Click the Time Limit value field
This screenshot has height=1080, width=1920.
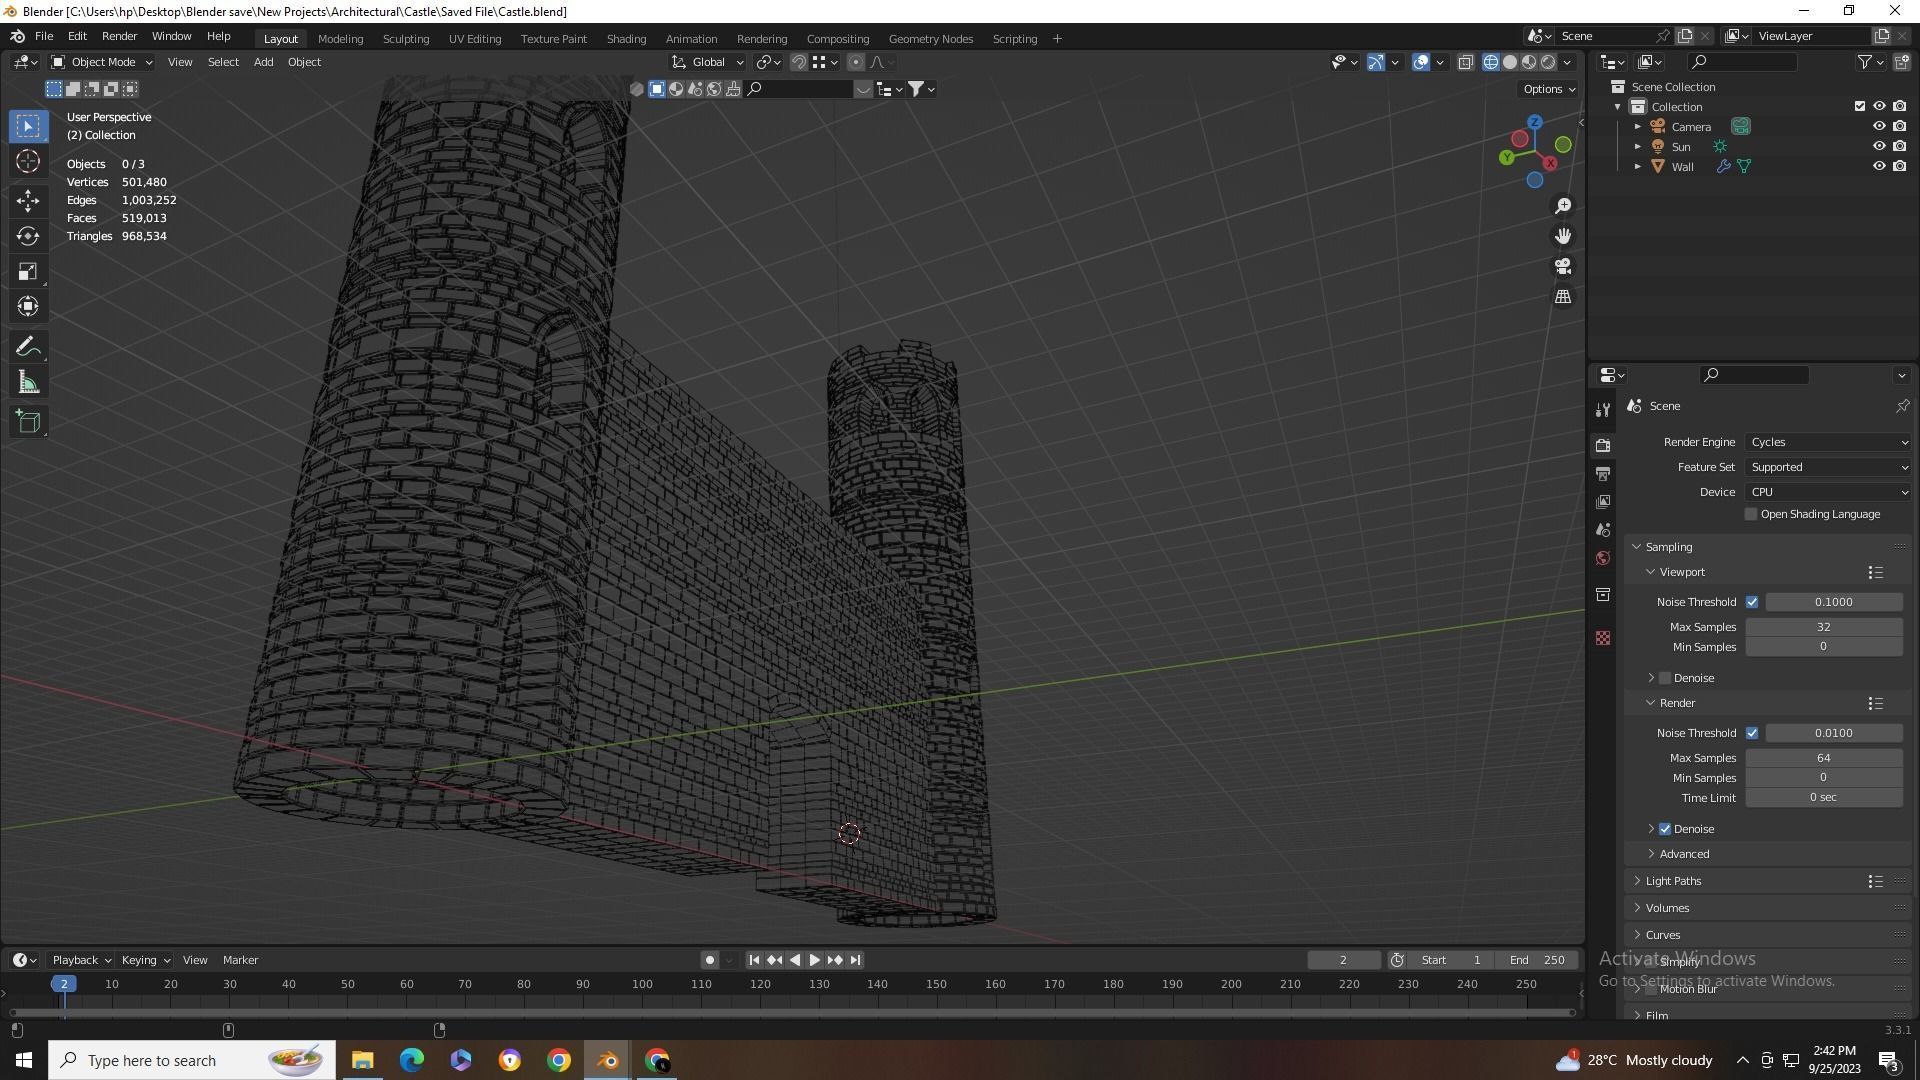click(1823, 798)
